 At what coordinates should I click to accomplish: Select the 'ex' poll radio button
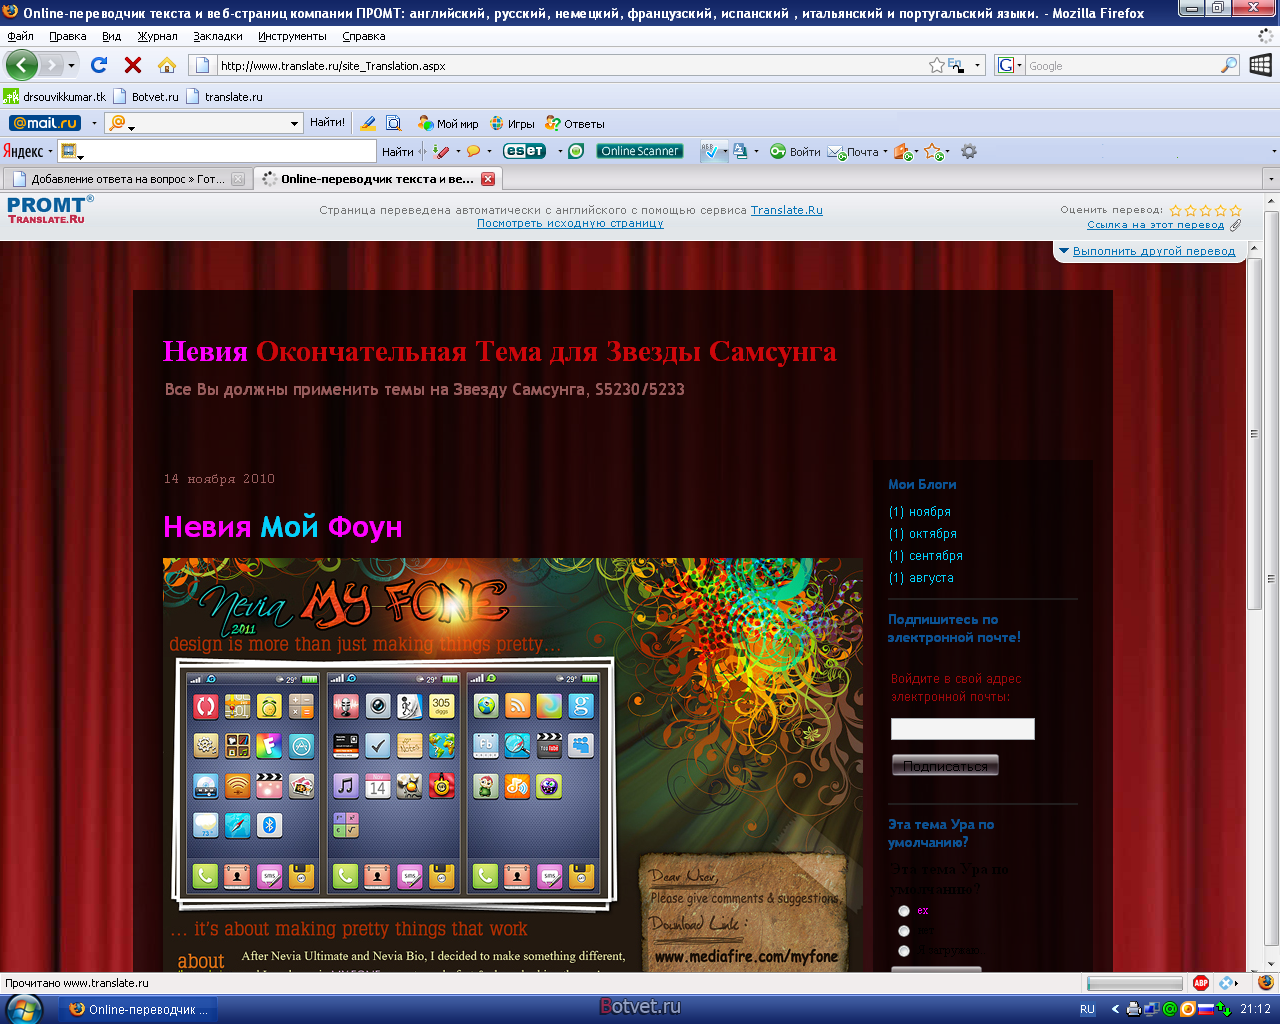904,910
